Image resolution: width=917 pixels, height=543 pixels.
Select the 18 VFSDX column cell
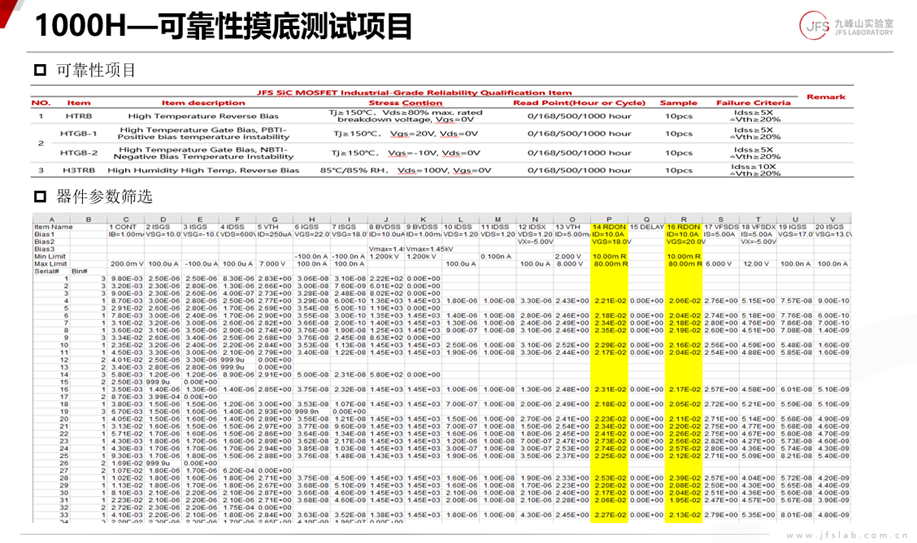[758, 227]
